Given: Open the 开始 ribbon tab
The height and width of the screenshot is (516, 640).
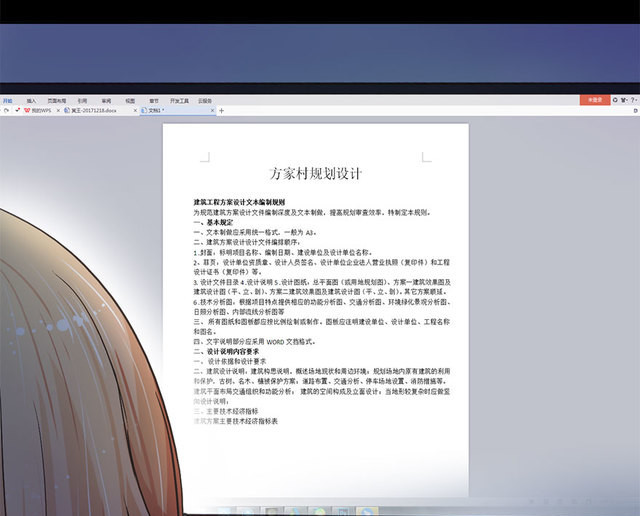Looking at the screenshot, I should (x=7, y=101).
